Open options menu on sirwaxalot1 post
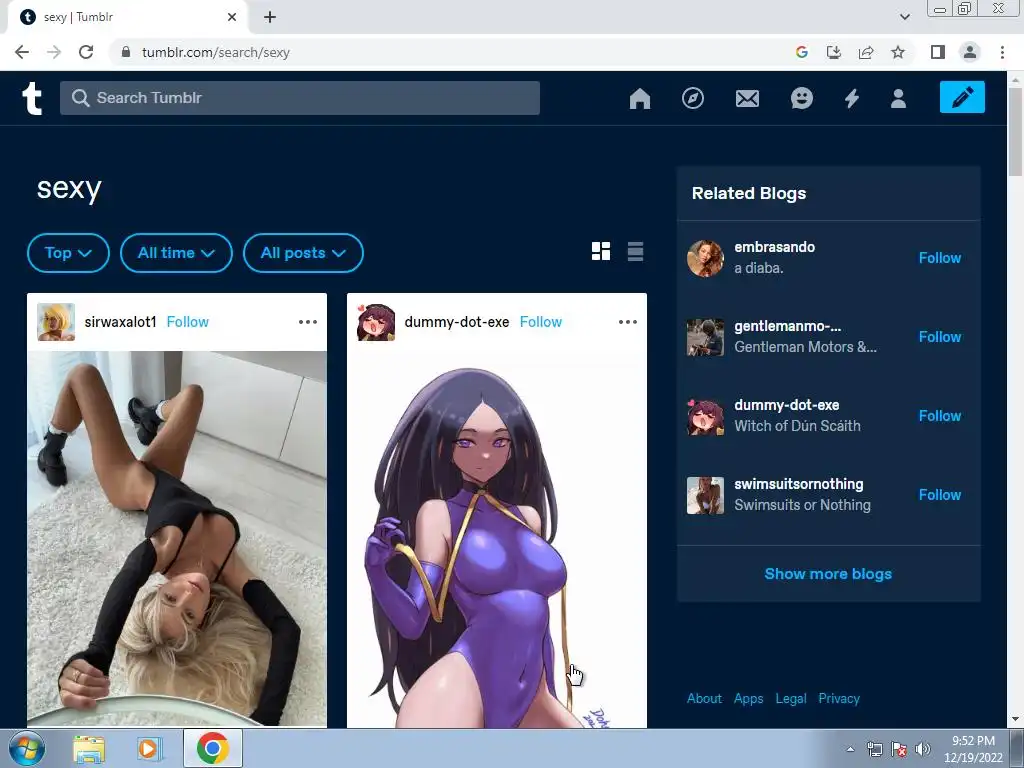 point(308,322)
